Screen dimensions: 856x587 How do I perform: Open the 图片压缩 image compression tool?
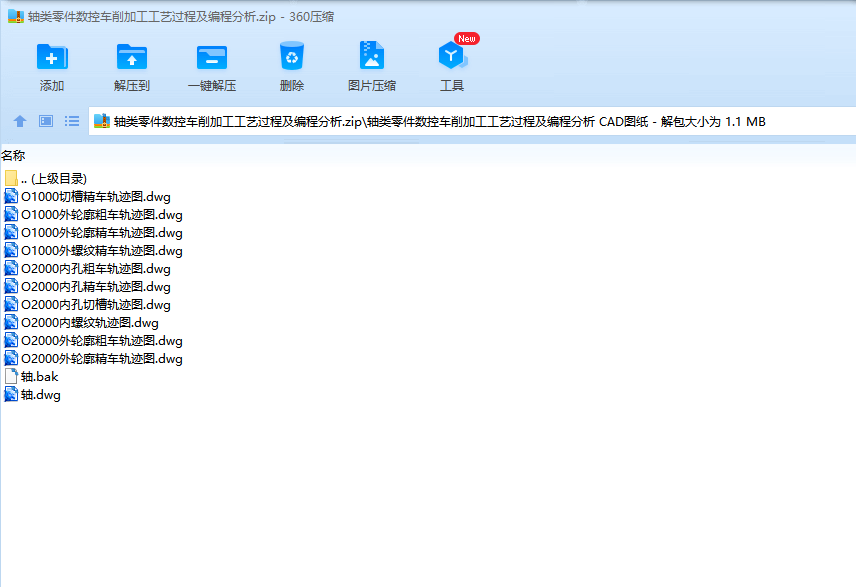[x=372, y=55]
